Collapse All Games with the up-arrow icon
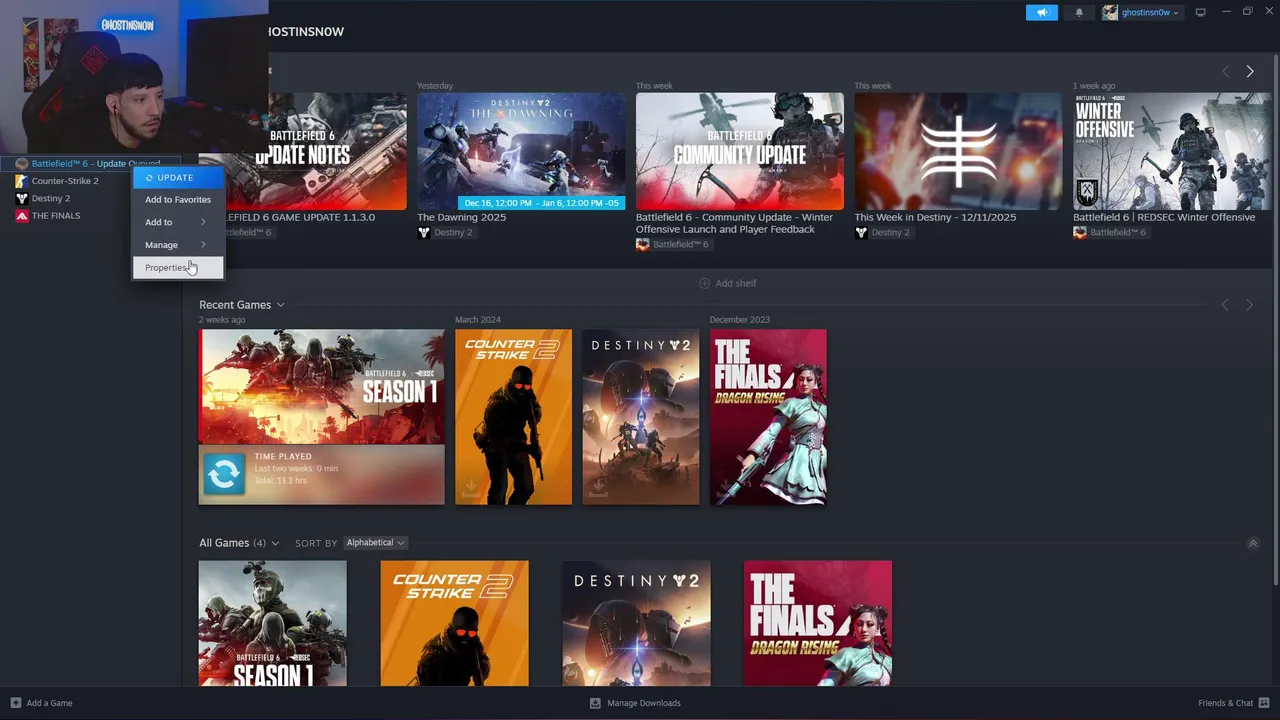This screenshot has width=1280, height=720. pos(1253,543)
